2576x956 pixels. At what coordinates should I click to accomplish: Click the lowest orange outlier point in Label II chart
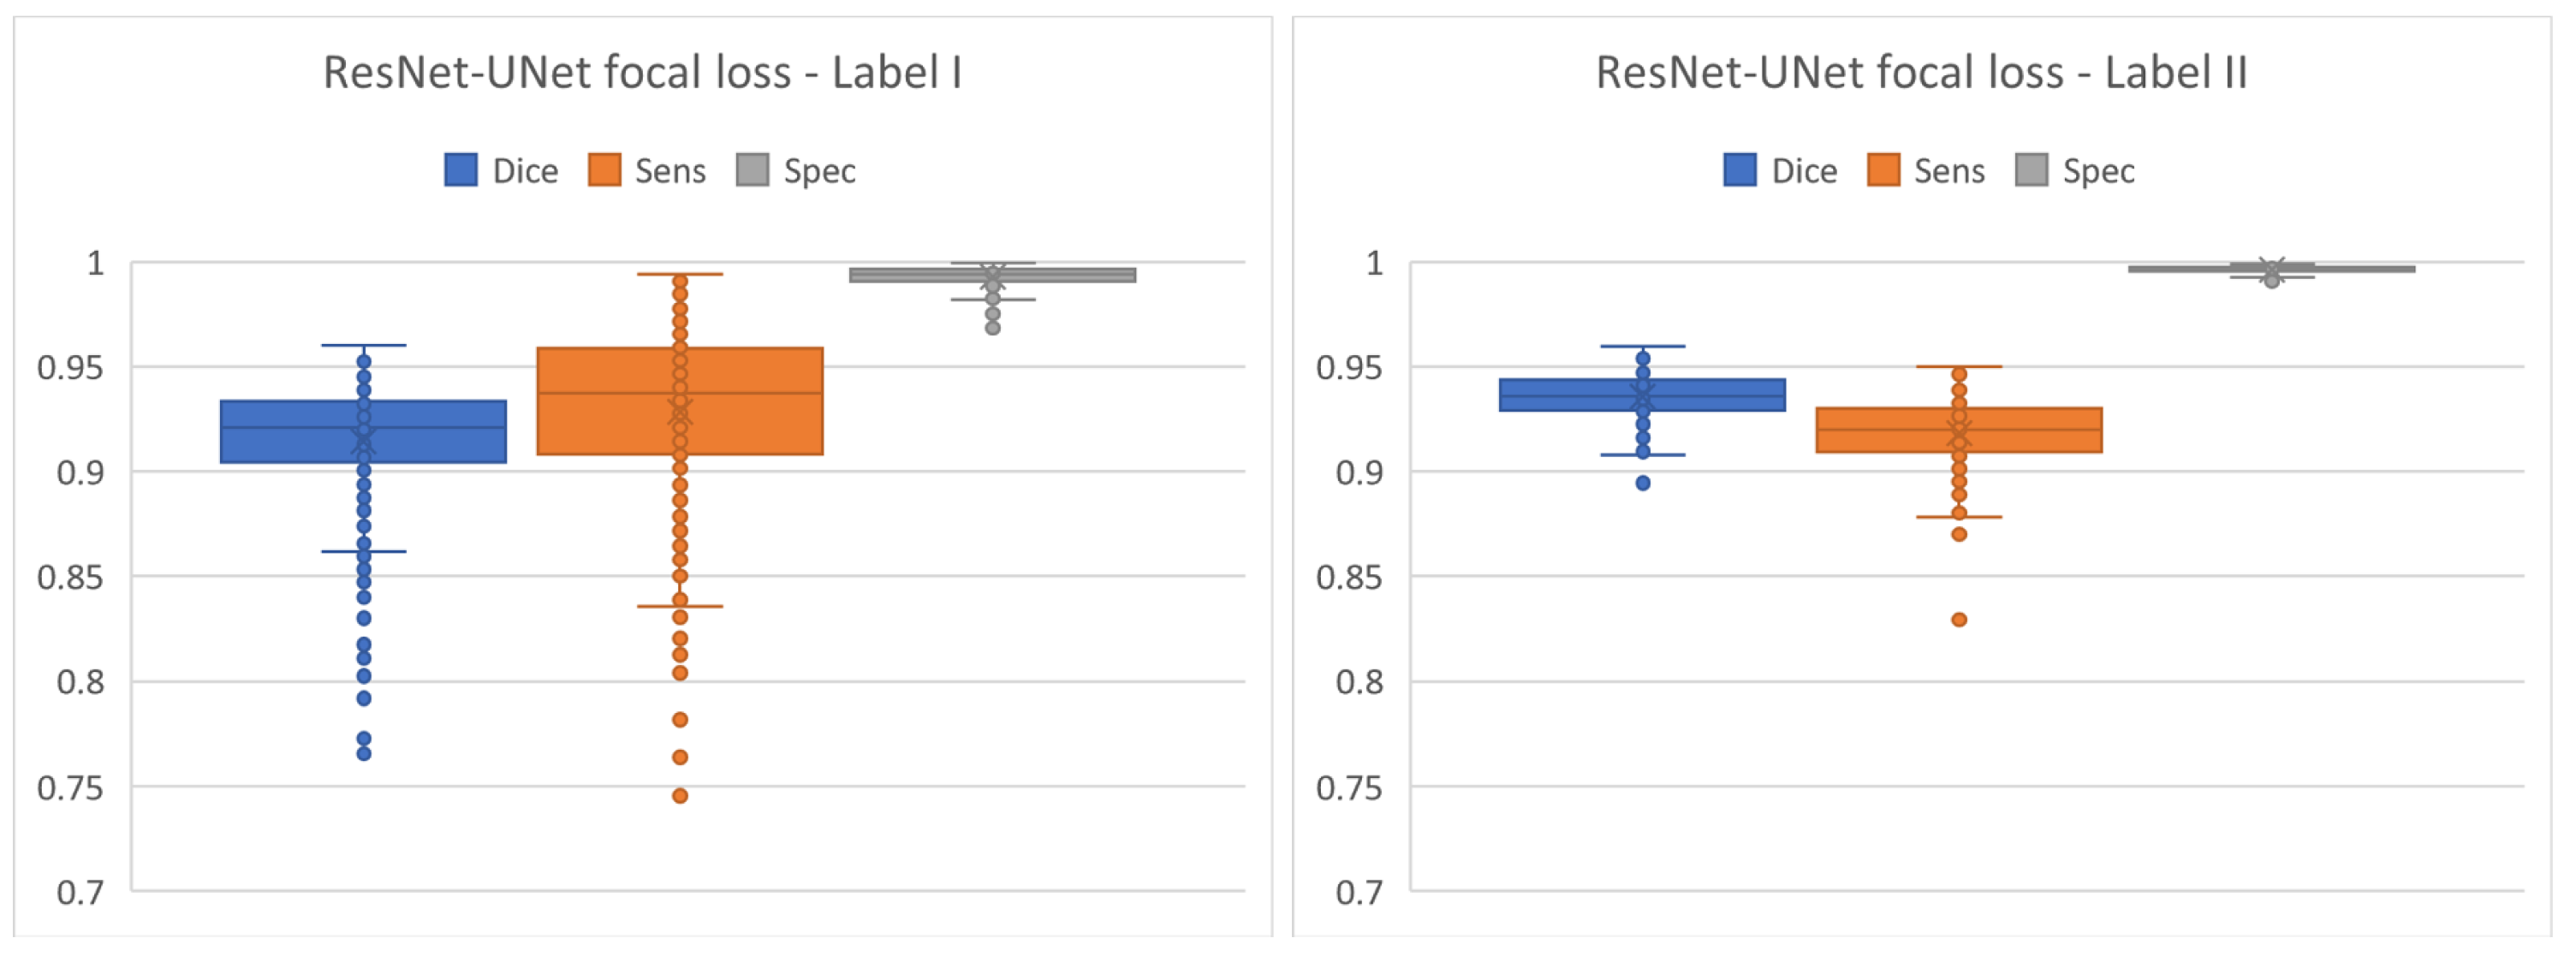(1959, 620)
